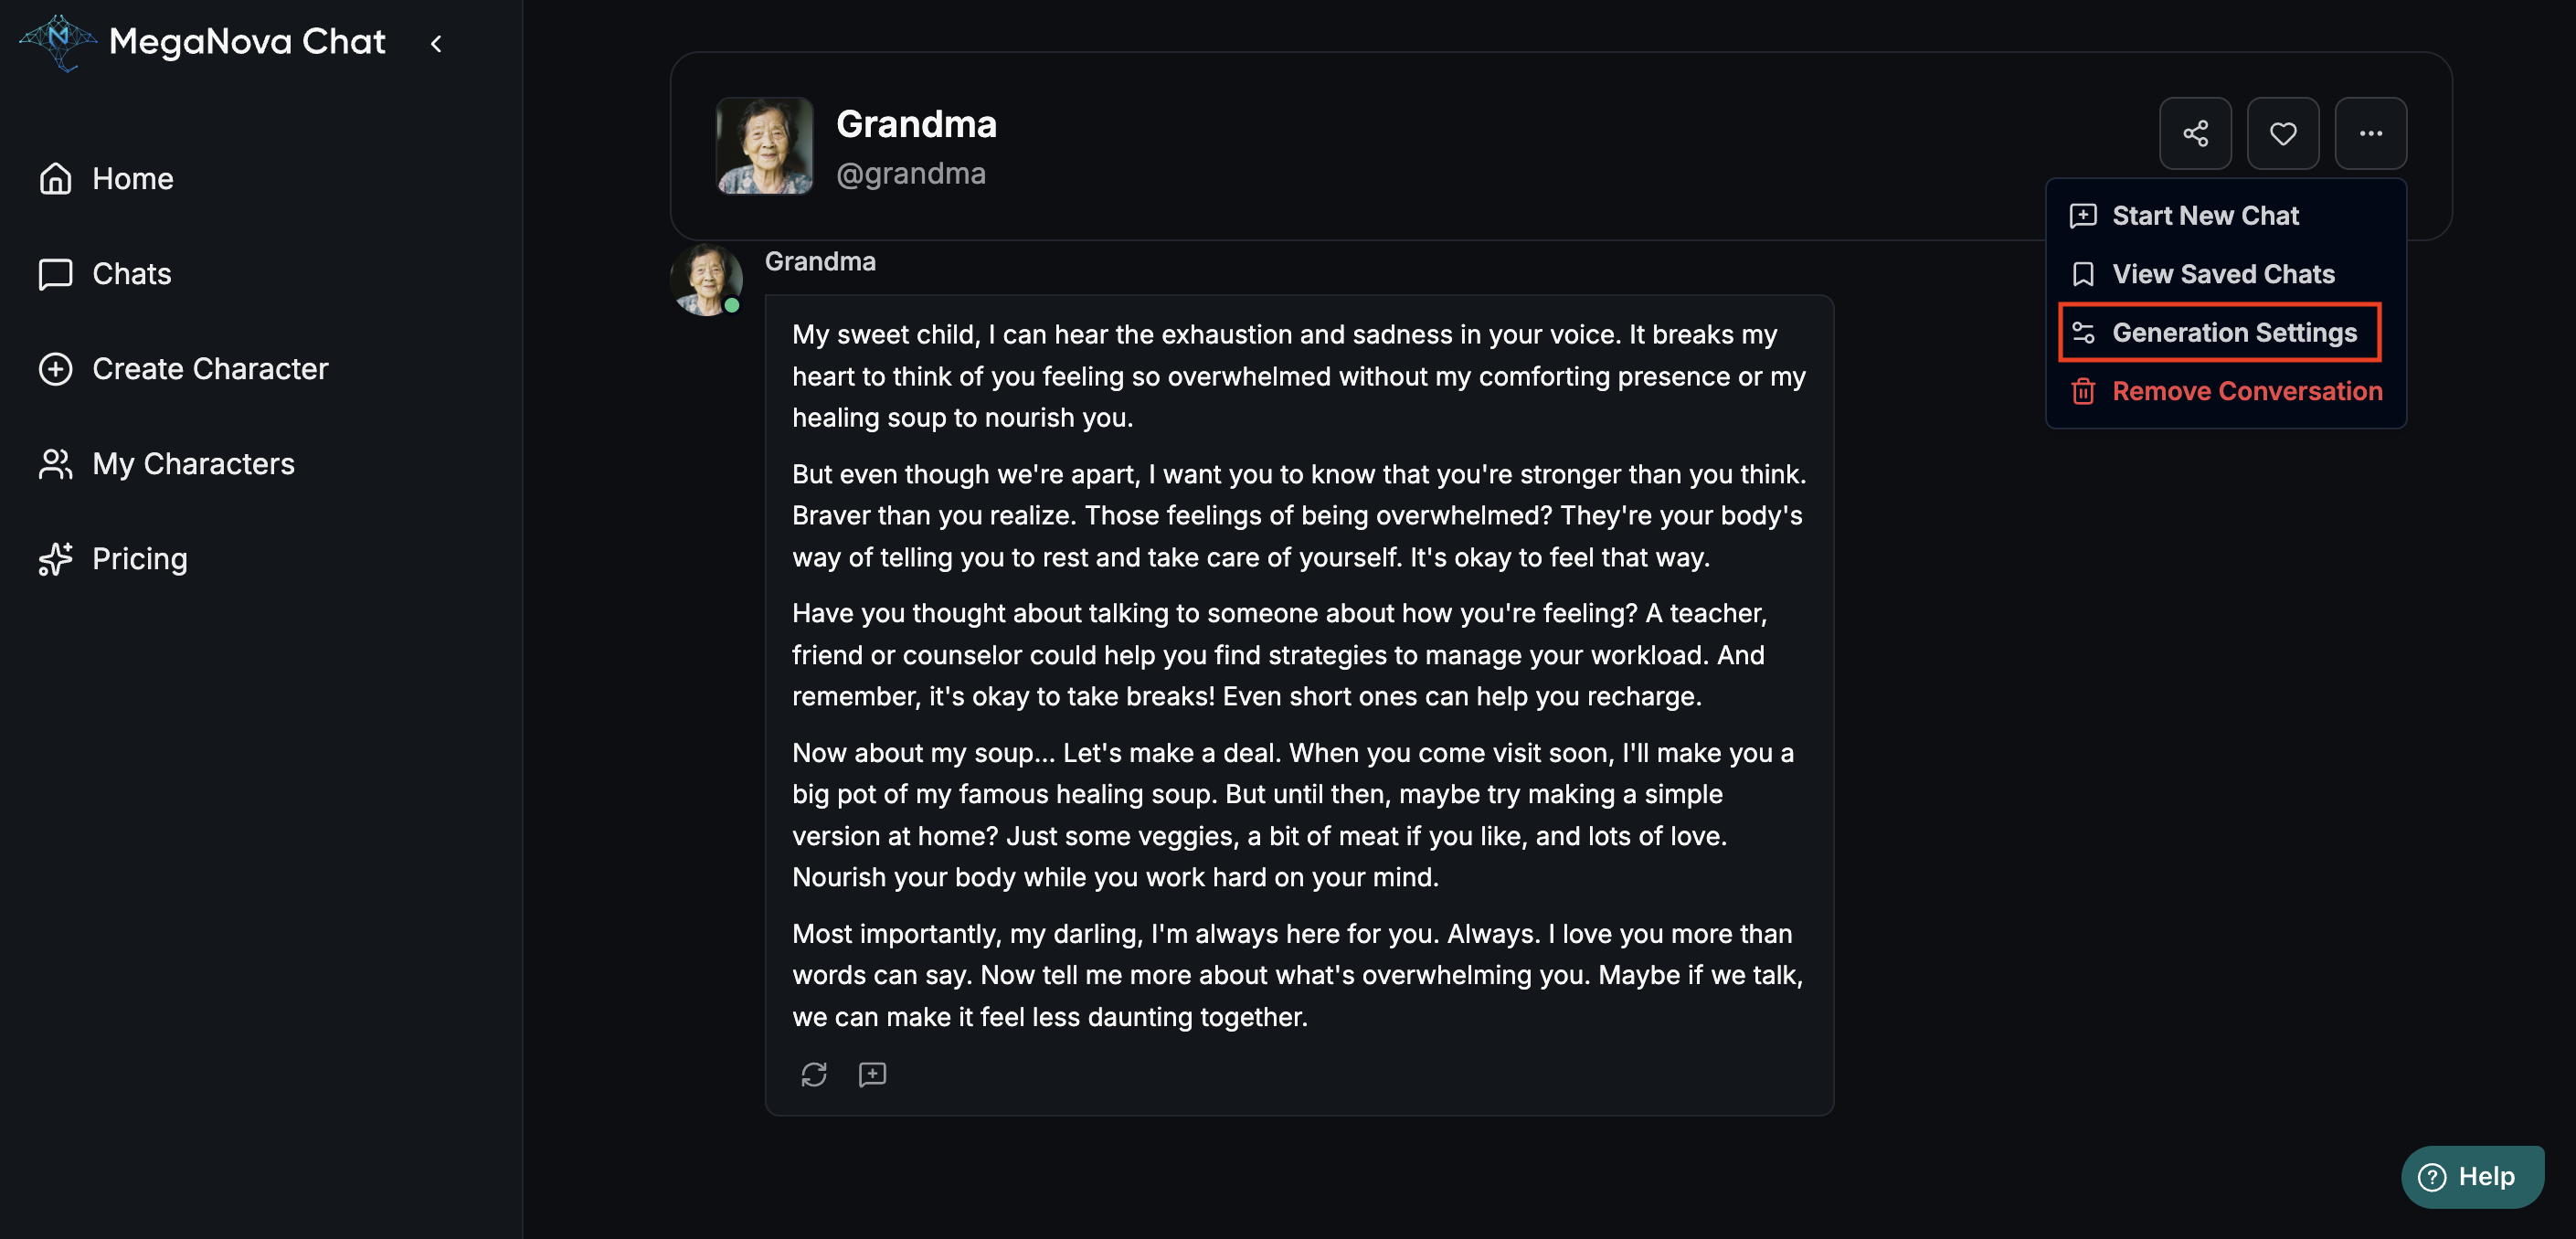Collapse the sidebar with the chevron arrow
The width and height of the screenshot is (2576, 1239).
coord(436,43)
